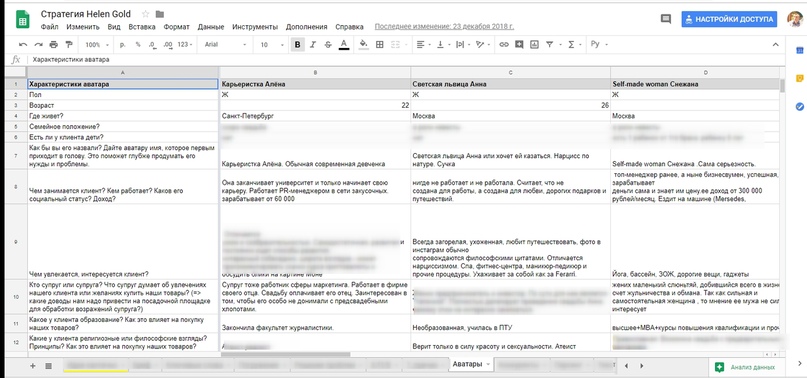Open the text color picker (underlined A)
This screenshot has width=807, height=378.
344,45
